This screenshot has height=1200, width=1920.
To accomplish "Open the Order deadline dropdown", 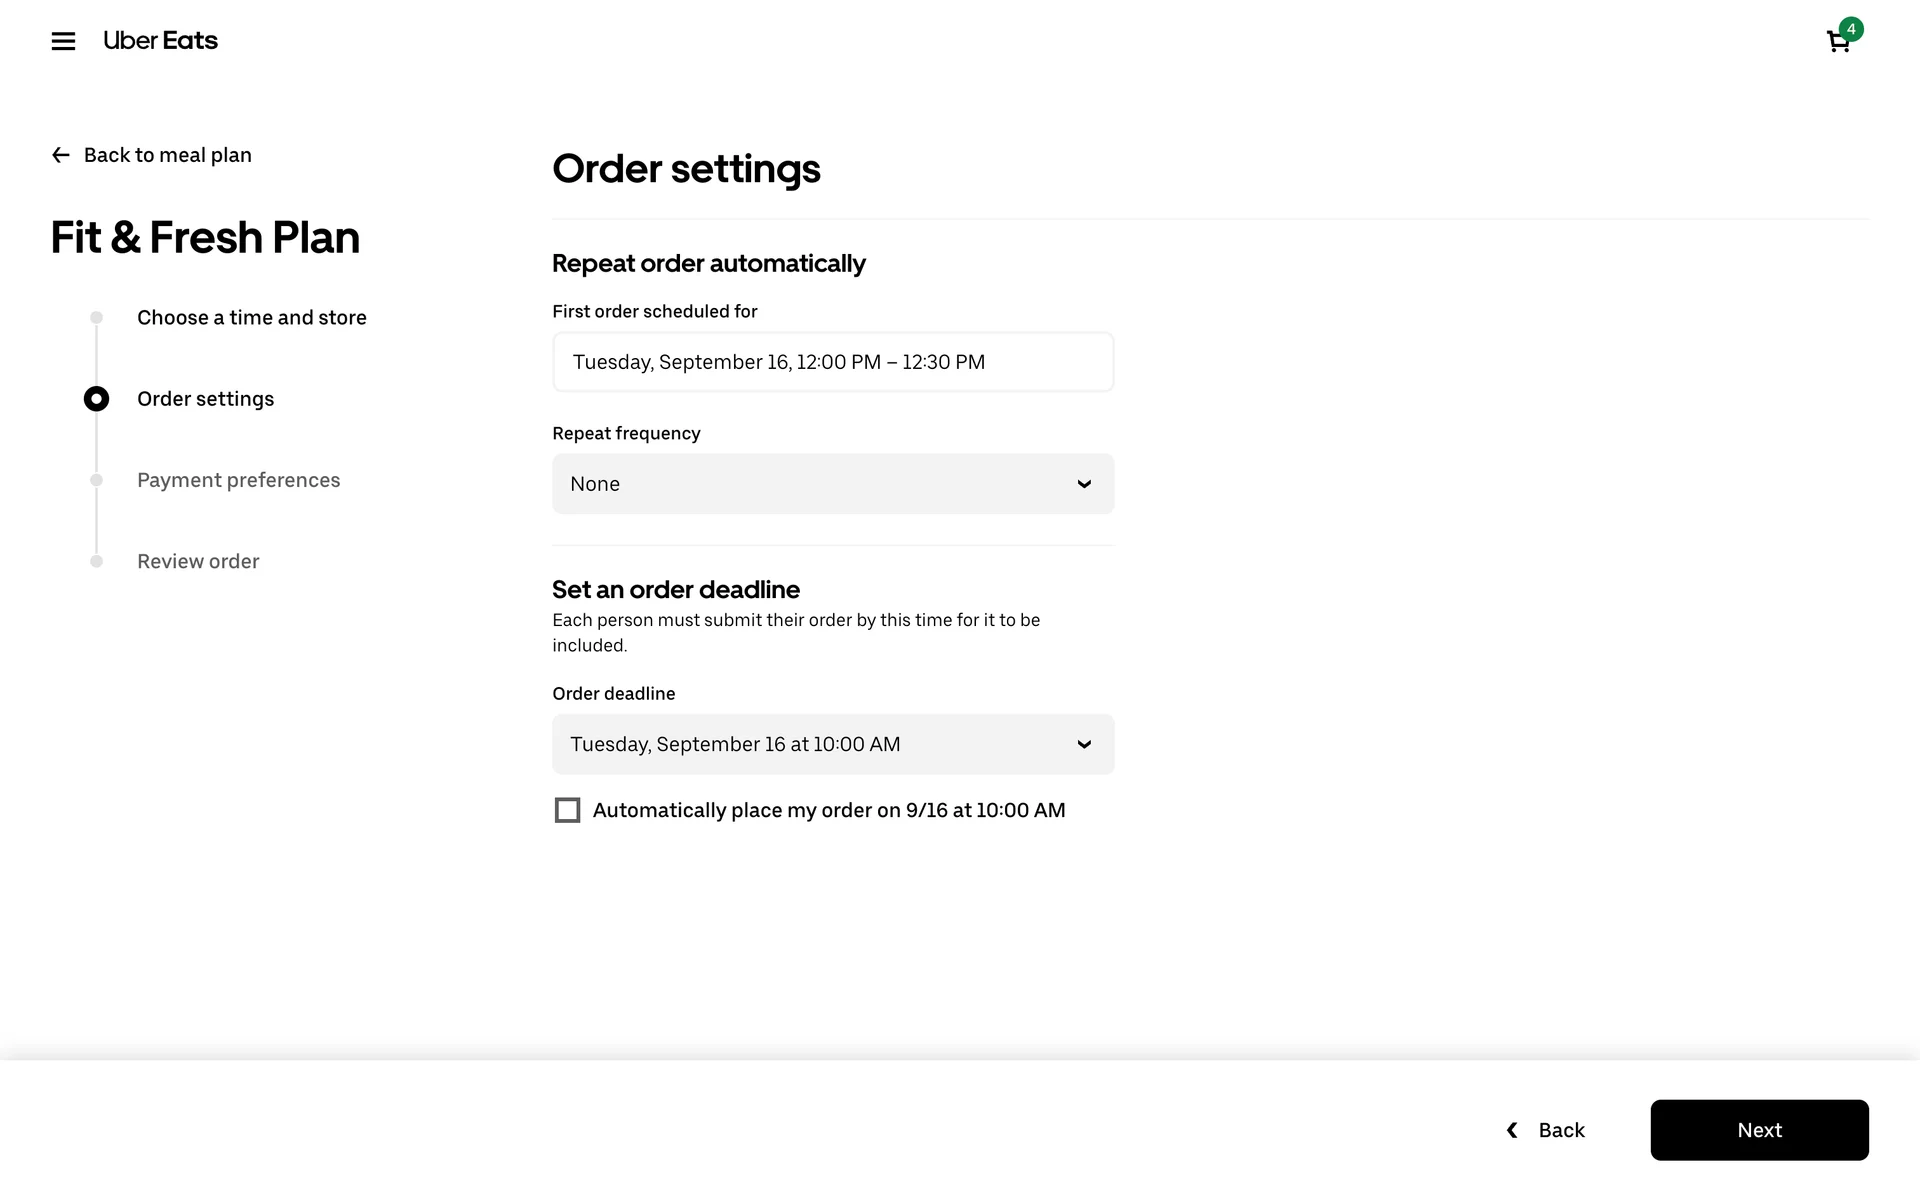I will click(832, 744).
